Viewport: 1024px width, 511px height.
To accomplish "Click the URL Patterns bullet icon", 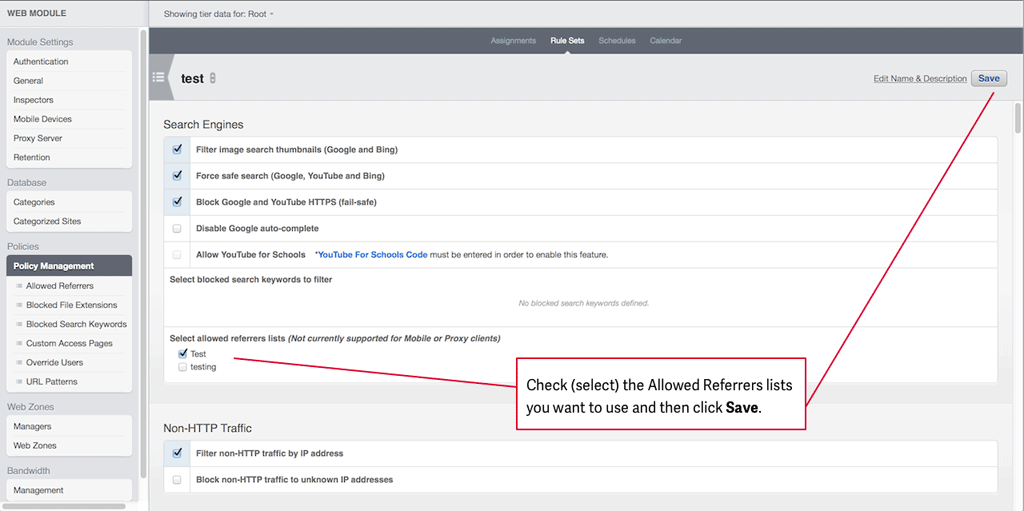I will tap(19, 382).
